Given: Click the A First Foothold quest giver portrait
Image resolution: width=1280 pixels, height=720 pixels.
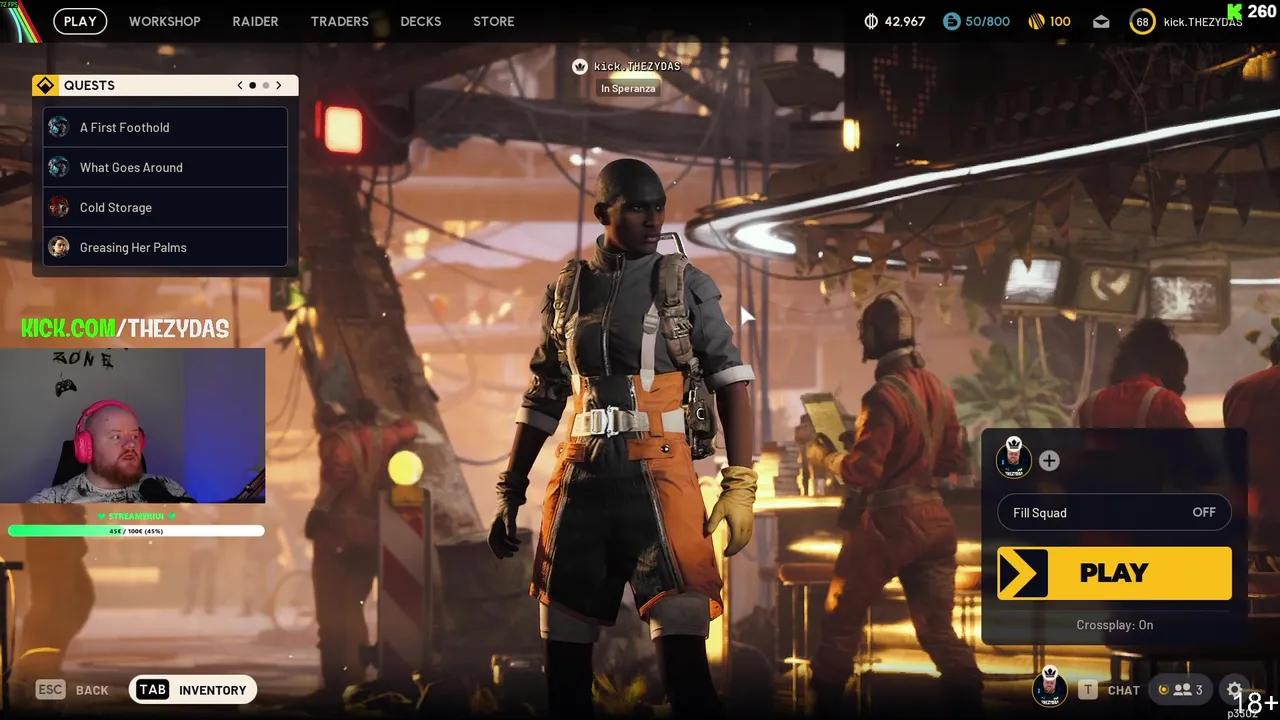Looking at the screenshot, I should coord(59,127).
